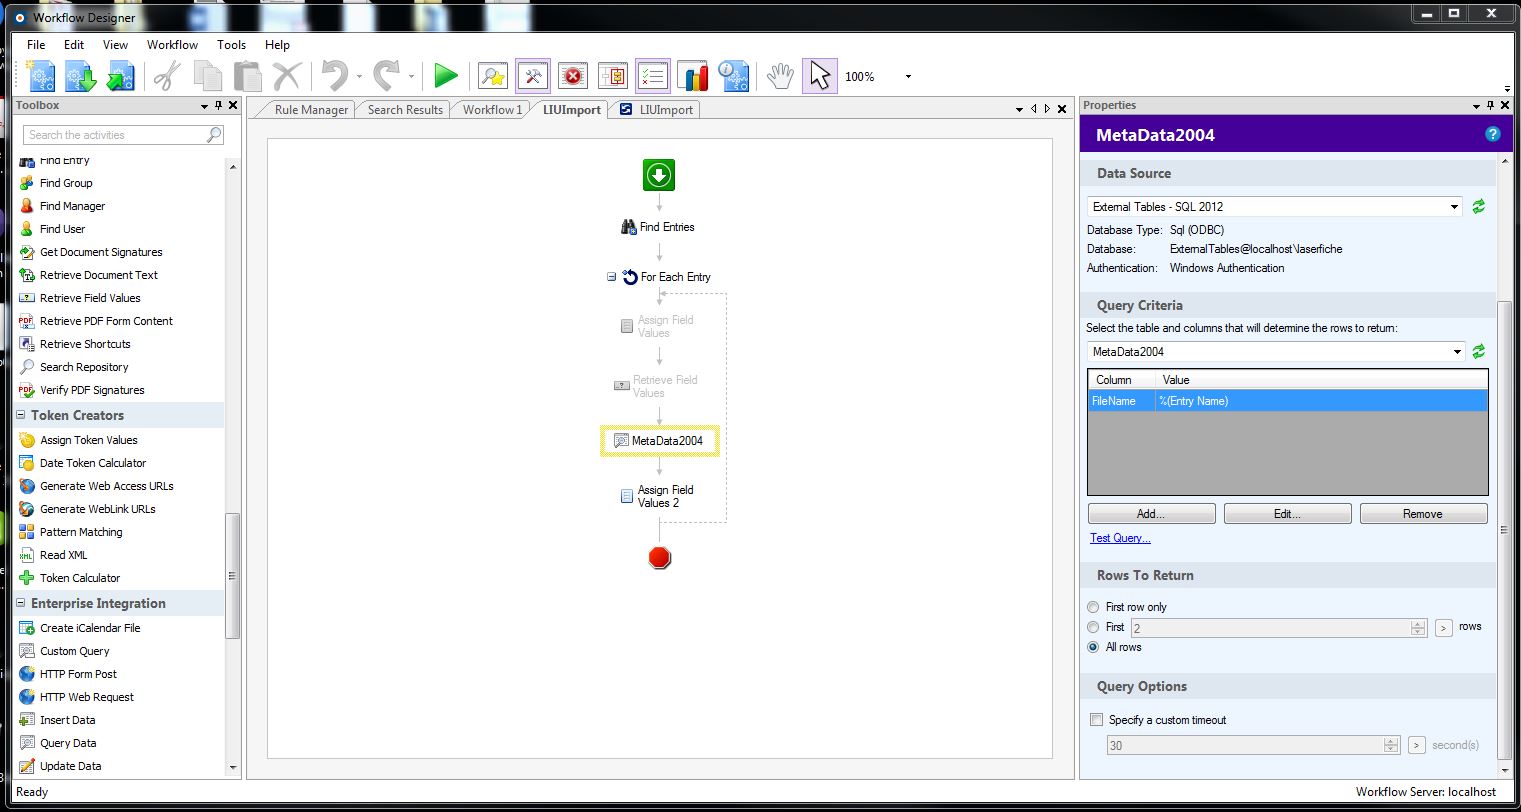Switch to the Rule Manager tab
This screenshot has width=1521, height=812.
click(x=311, y=110)
